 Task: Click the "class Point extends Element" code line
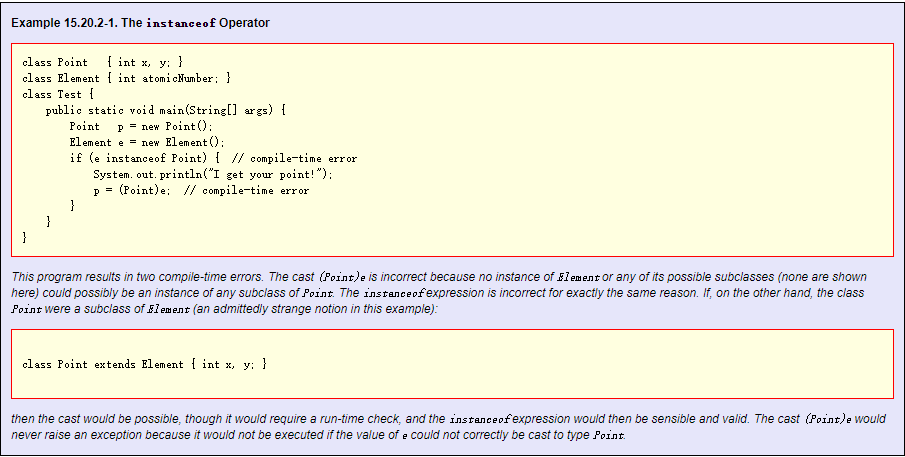click(x=145, y=364)
